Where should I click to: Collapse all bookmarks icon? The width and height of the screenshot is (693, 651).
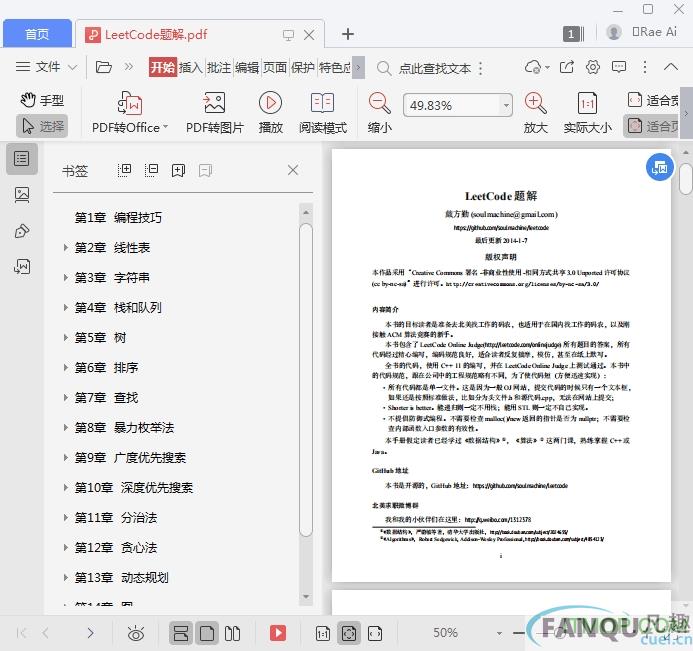pyautogui.click(x=151, y=170)
